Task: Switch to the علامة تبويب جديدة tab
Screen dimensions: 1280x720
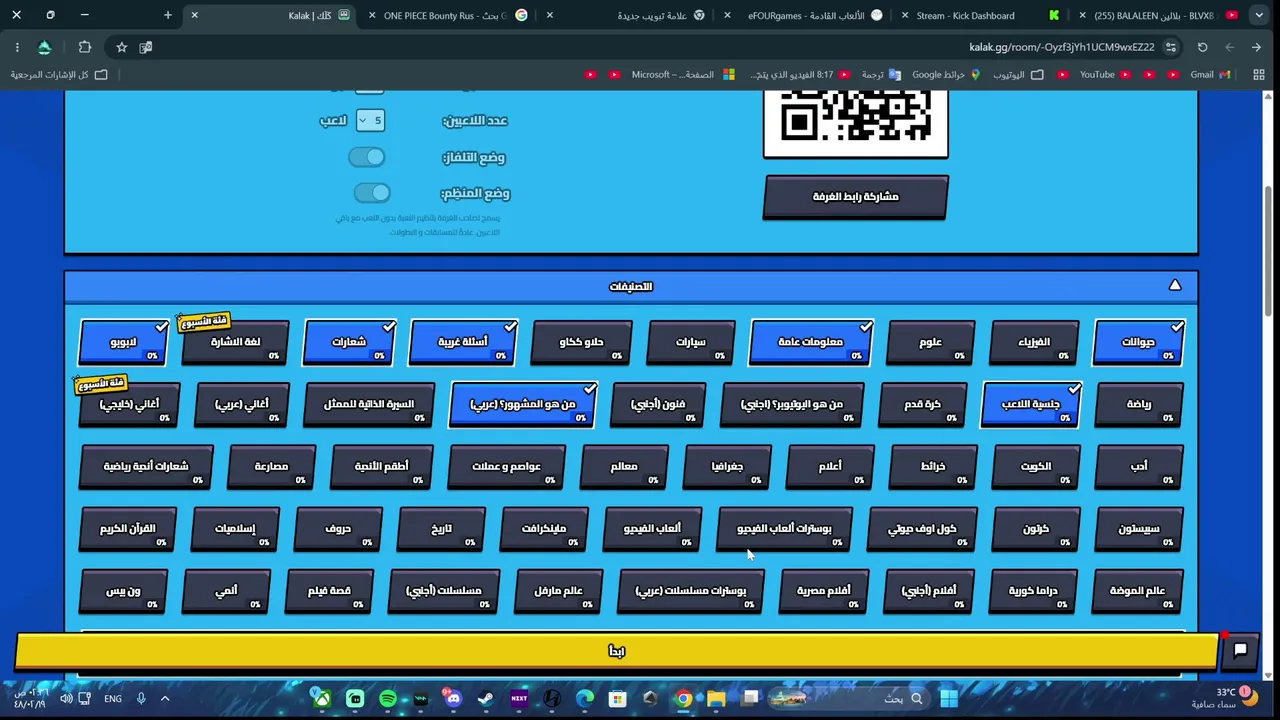Action: coord(651,15)
